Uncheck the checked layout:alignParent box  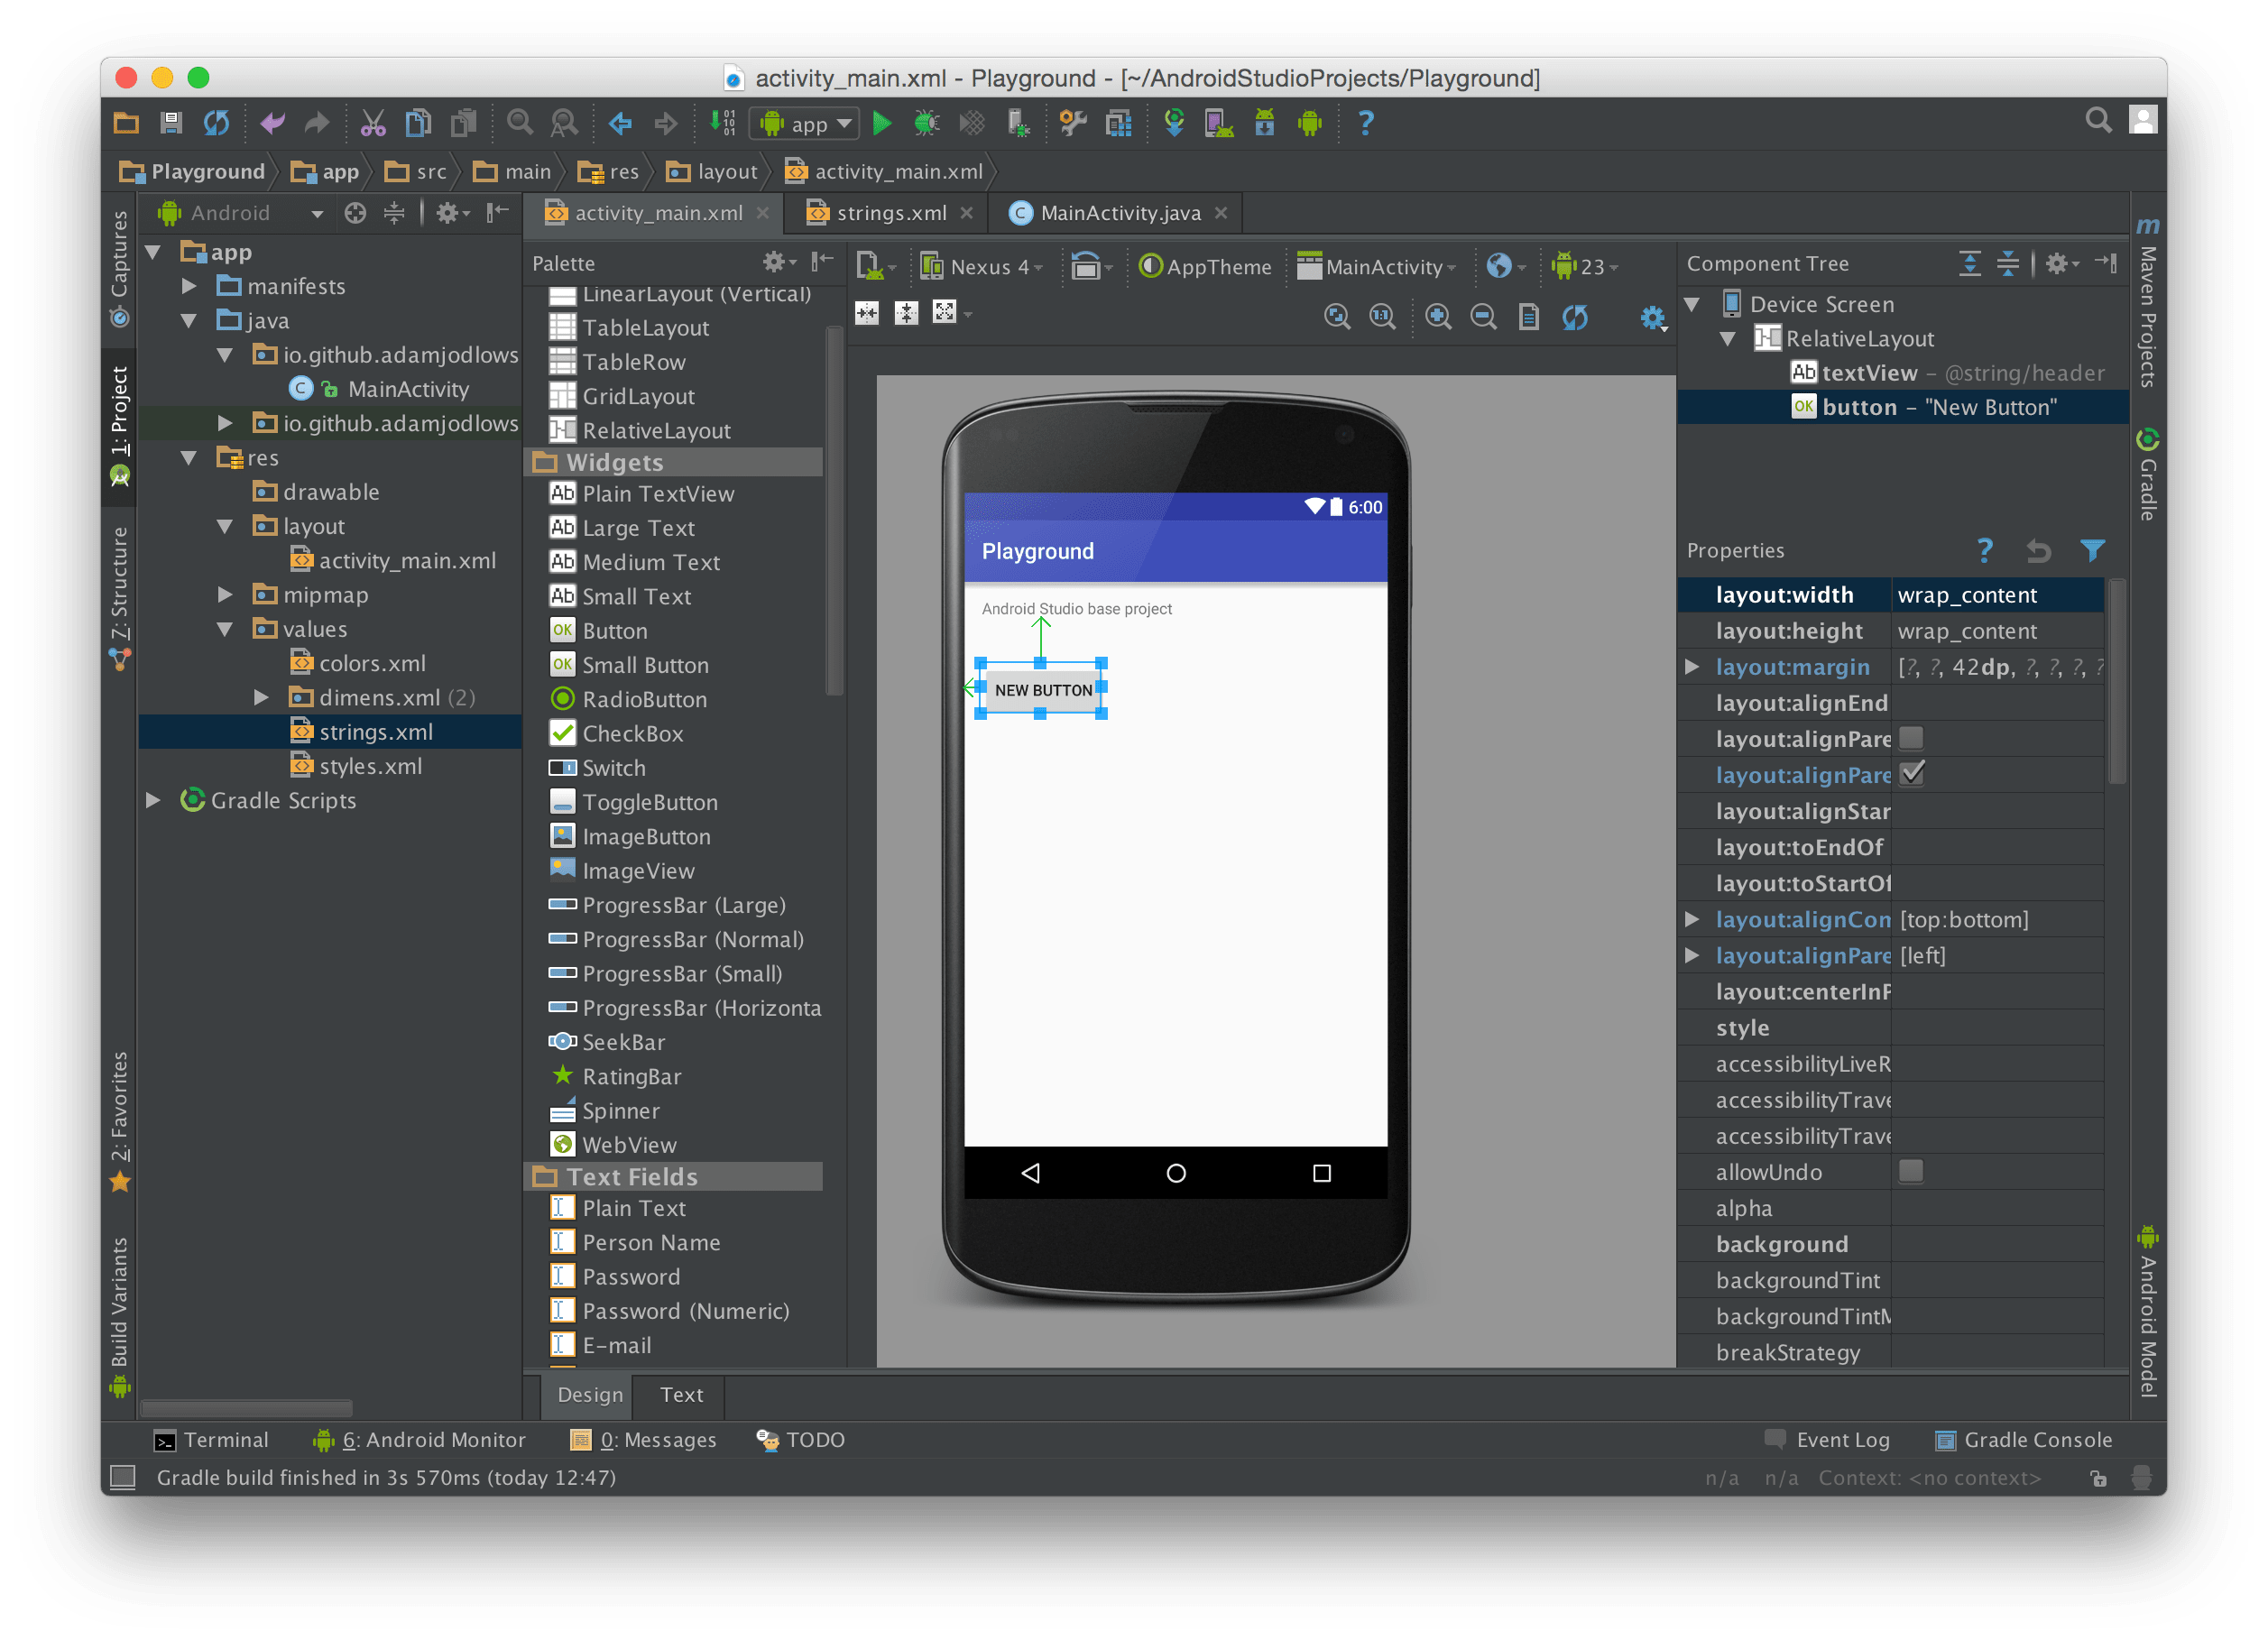[x=1911, y=774]
